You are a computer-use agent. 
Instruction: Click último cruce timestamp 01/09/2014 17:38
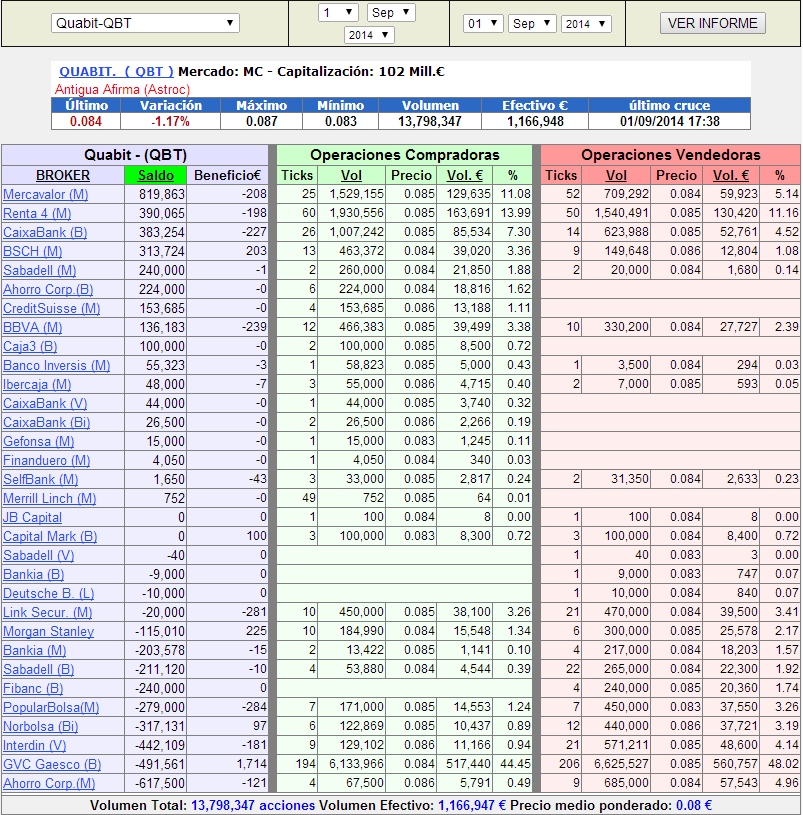pos(669,122)
